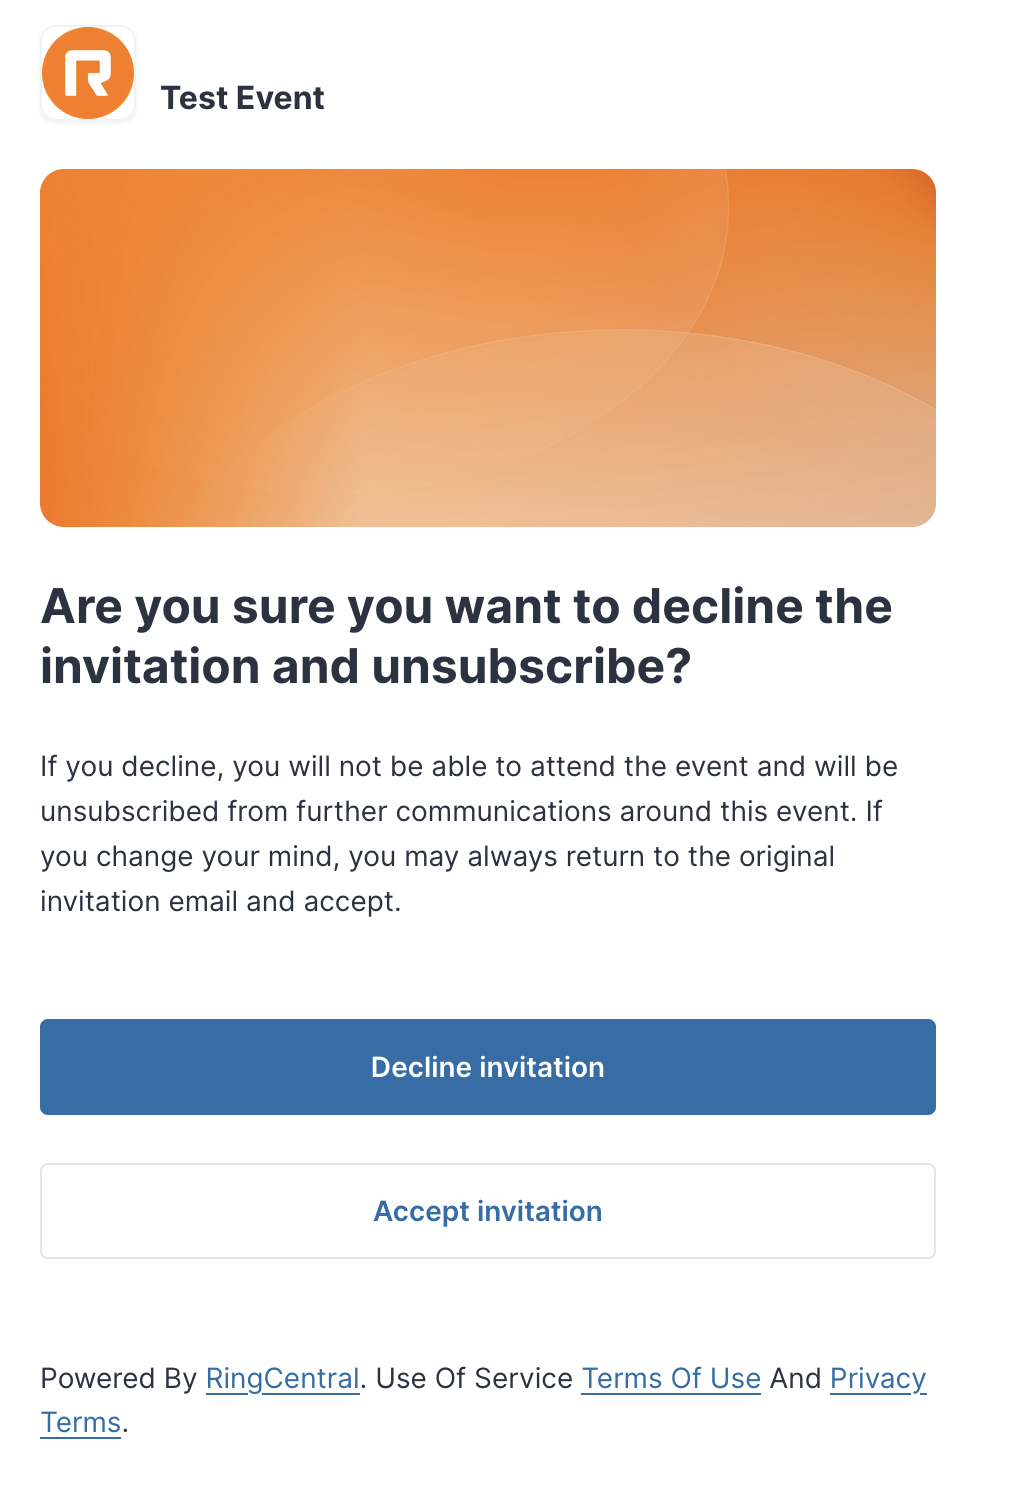Image resolution: width=1010 pixels, height=1504 pixels.
Task: Click the line mentioning further communications
Action: tap(461, 811)
